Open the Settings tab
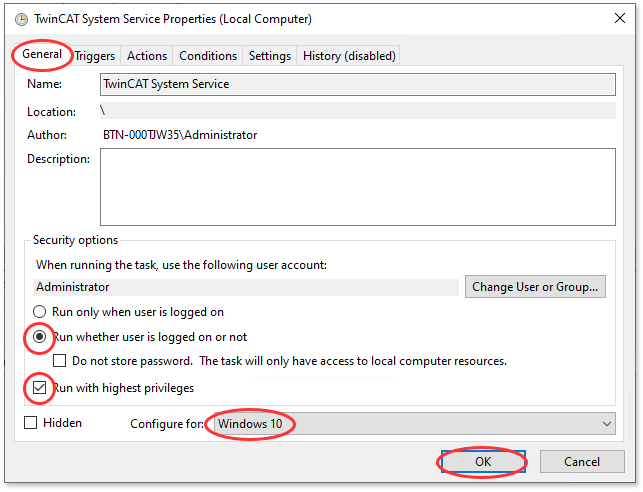 tap(270, 56)
